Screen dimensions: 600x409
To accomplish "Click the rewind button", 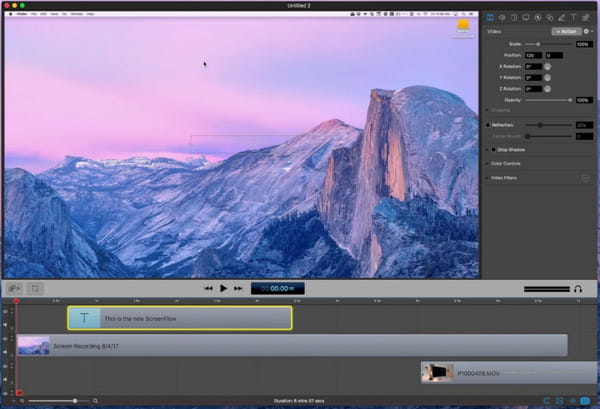I will coord(208,288).
